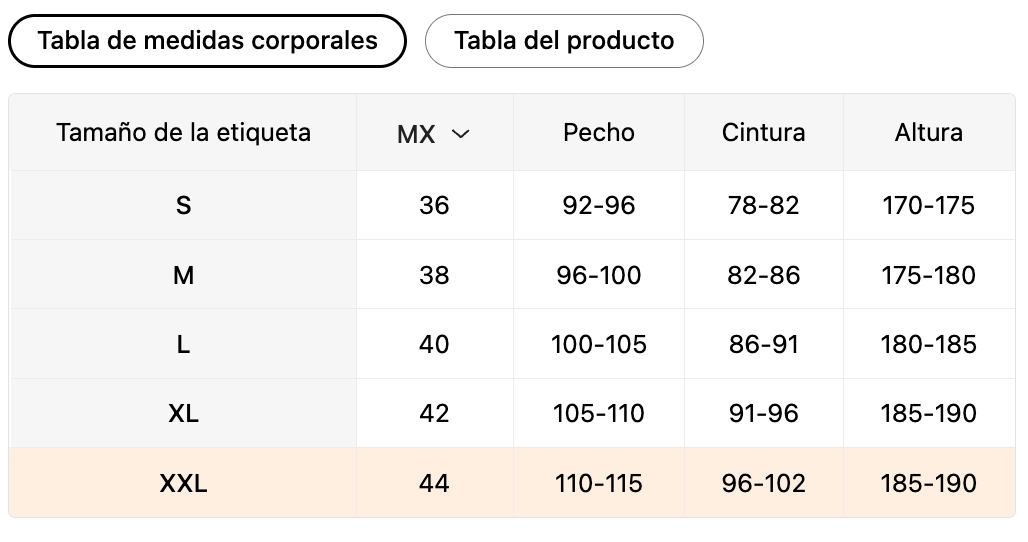
Task: Click the waist value 86-91 cell
Action: coord(764,344)
